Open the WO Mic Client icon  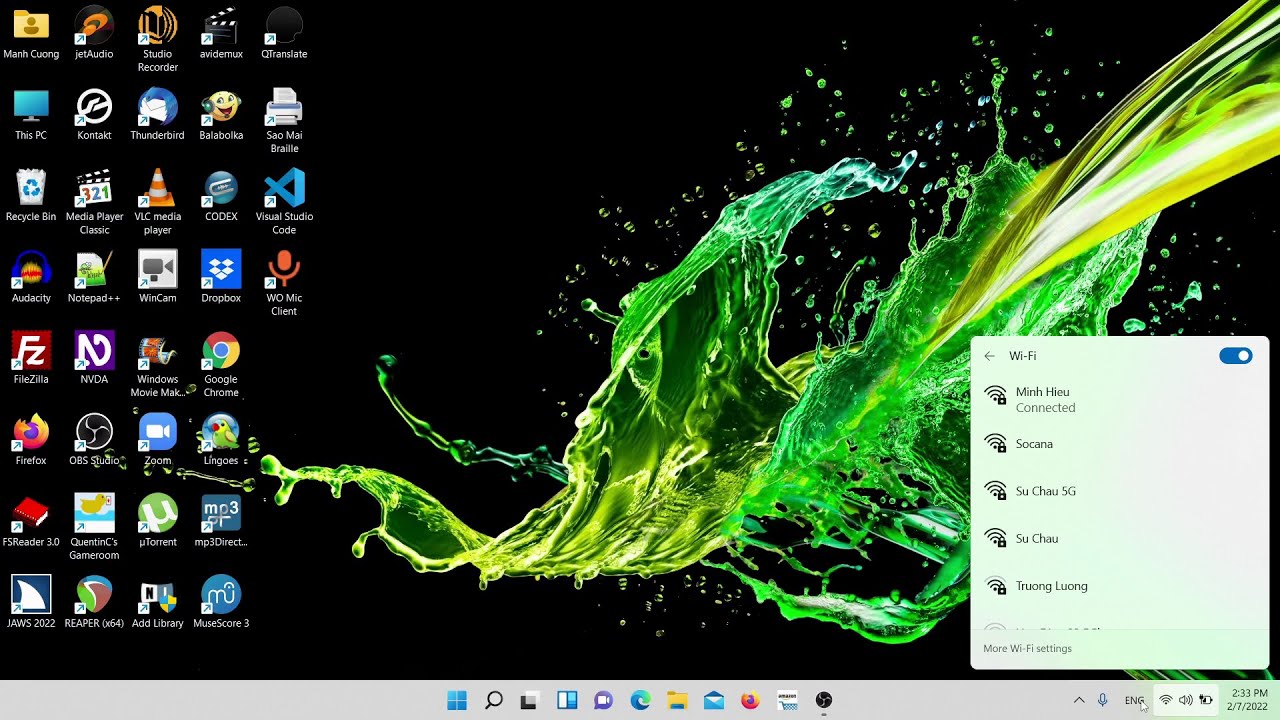pos(284,284)
